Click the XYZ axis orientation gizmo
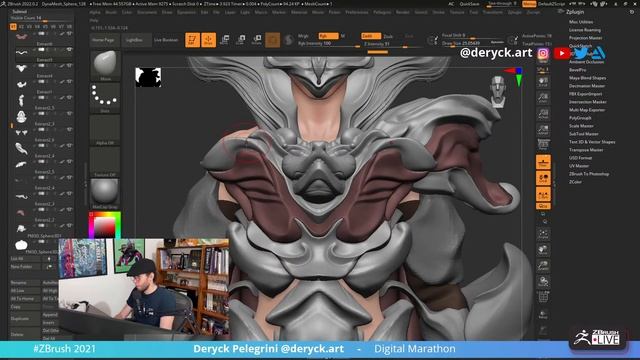The image size is (640, 360). click(516, 76)
